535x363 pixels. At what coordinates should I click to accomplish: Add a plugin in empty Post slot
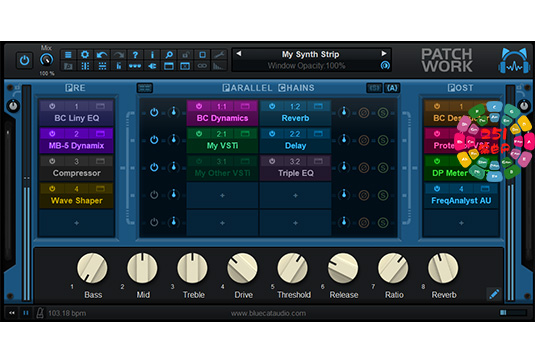coord(461,223)
